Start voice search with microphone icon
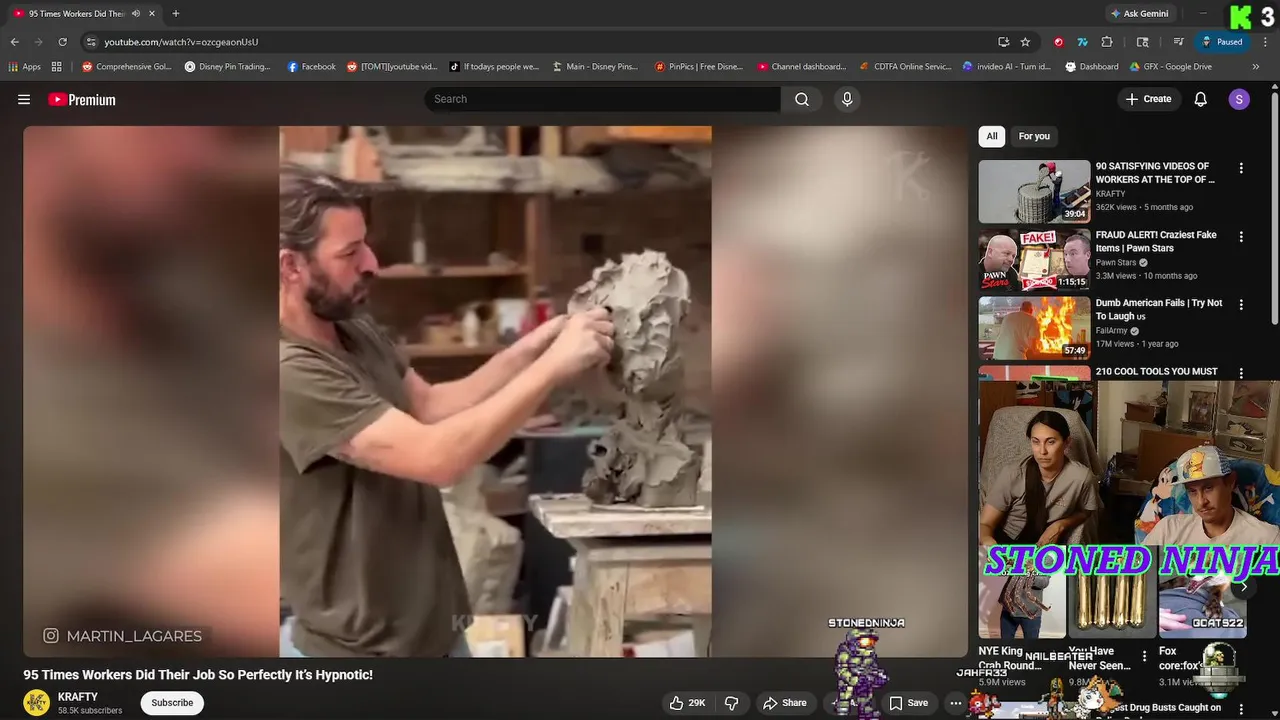This screenshot has height=720, width=1280. (847, 99)
